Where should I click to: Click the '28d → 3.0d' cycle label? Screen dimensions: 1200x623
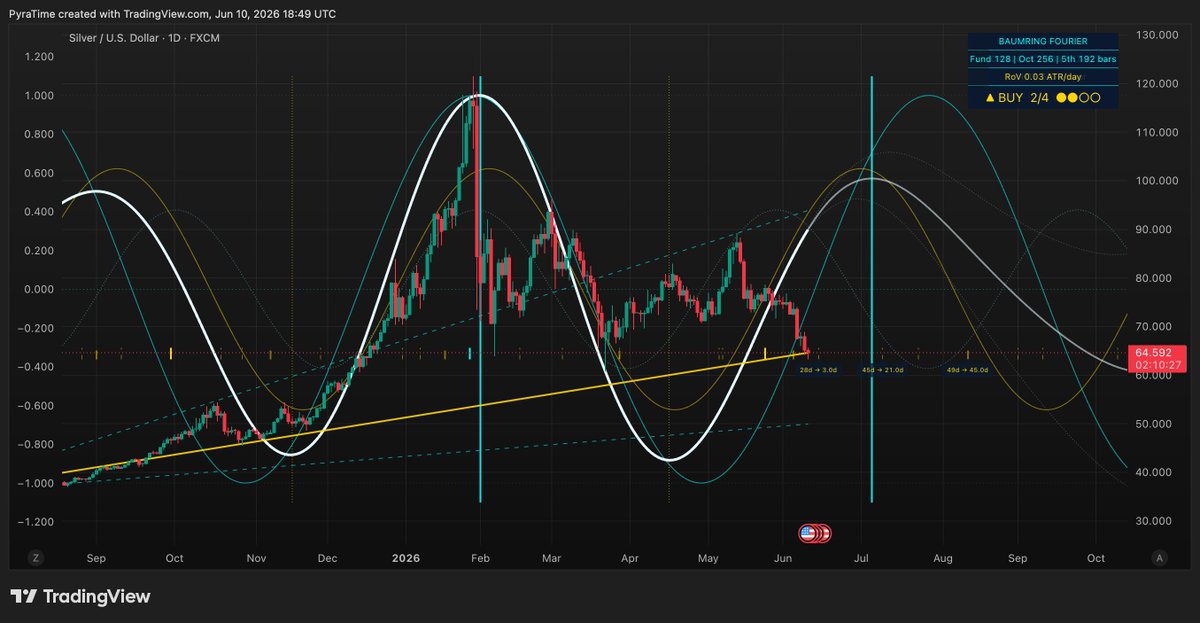(x=817, y=370)
